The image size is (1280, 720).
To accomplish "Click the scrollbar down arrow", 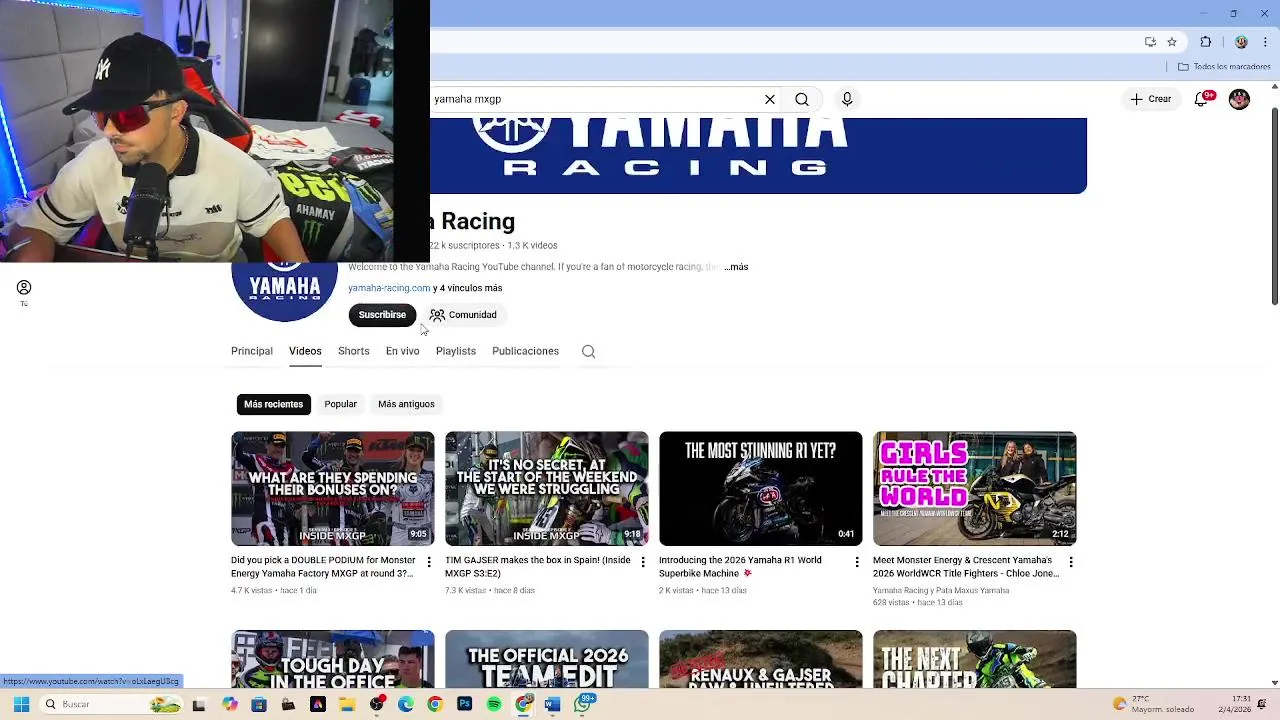I will 1274,683.
